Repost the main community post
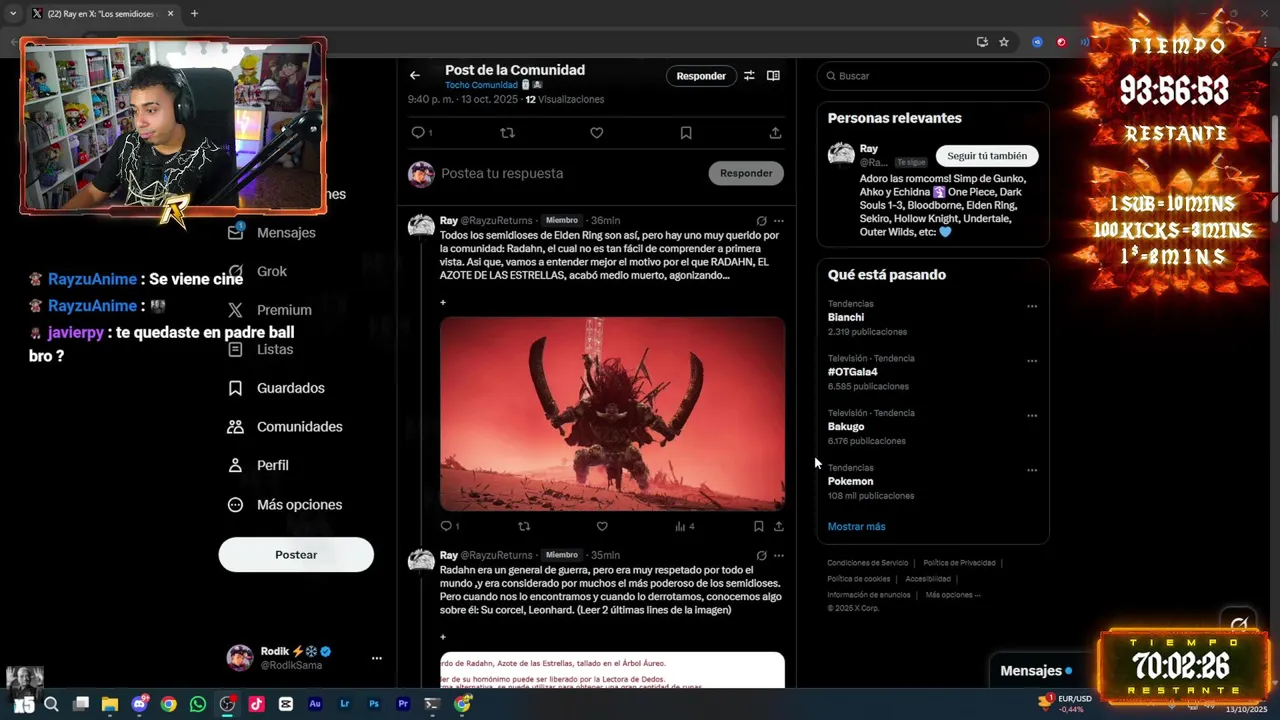Screen dimensions: 1280x720 (x=507, y=132)
